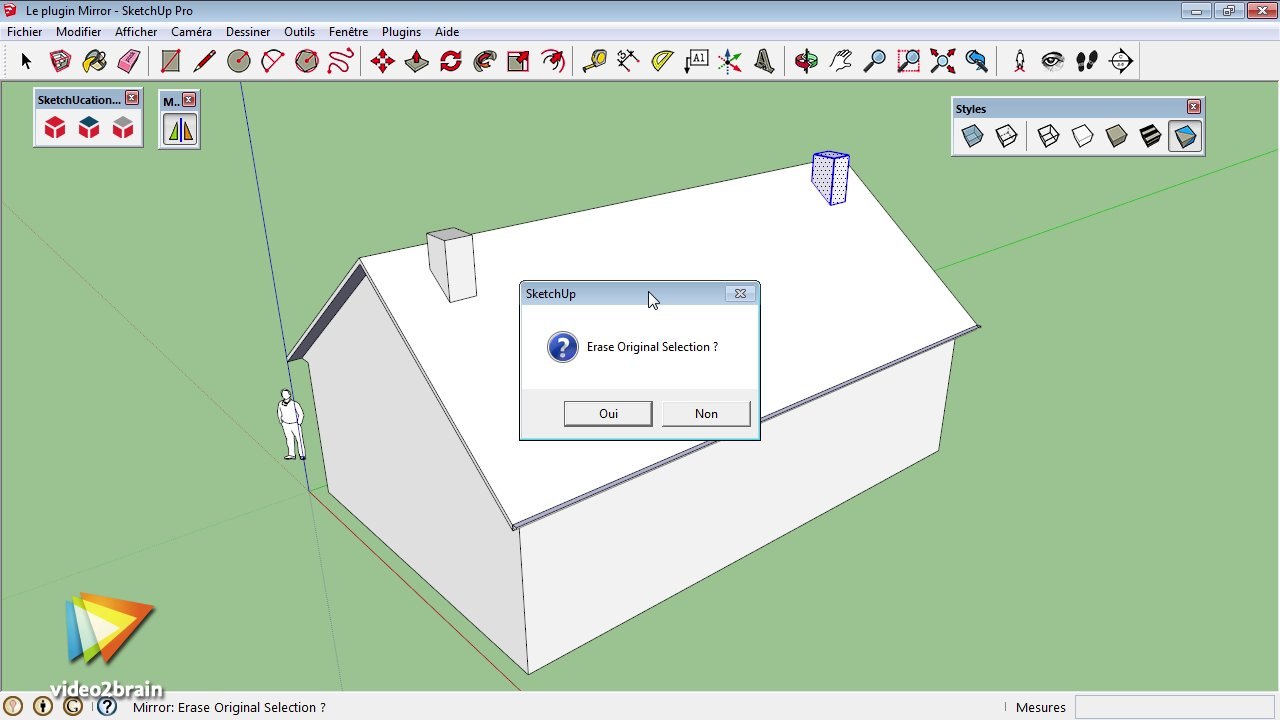Click the Zoom Extents tool
The image size is (1280, 720).
942,61
